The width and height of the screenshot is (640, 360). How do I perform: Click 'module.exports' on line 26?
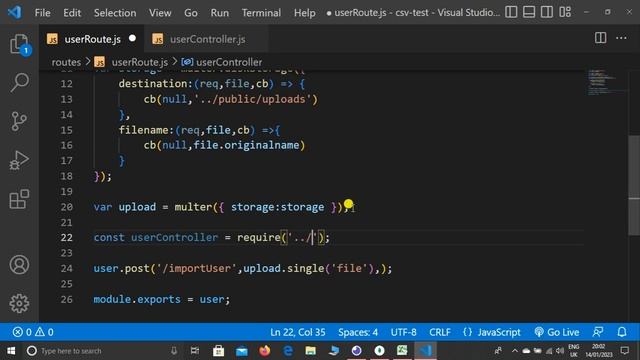[x=137, y=299]
